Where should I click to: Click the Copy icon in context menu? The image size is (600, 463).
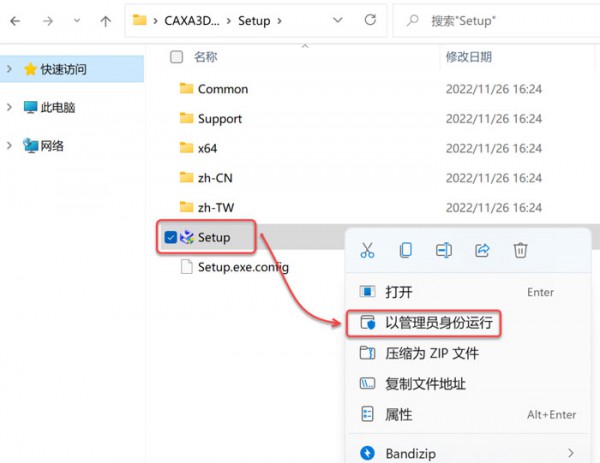406,251
